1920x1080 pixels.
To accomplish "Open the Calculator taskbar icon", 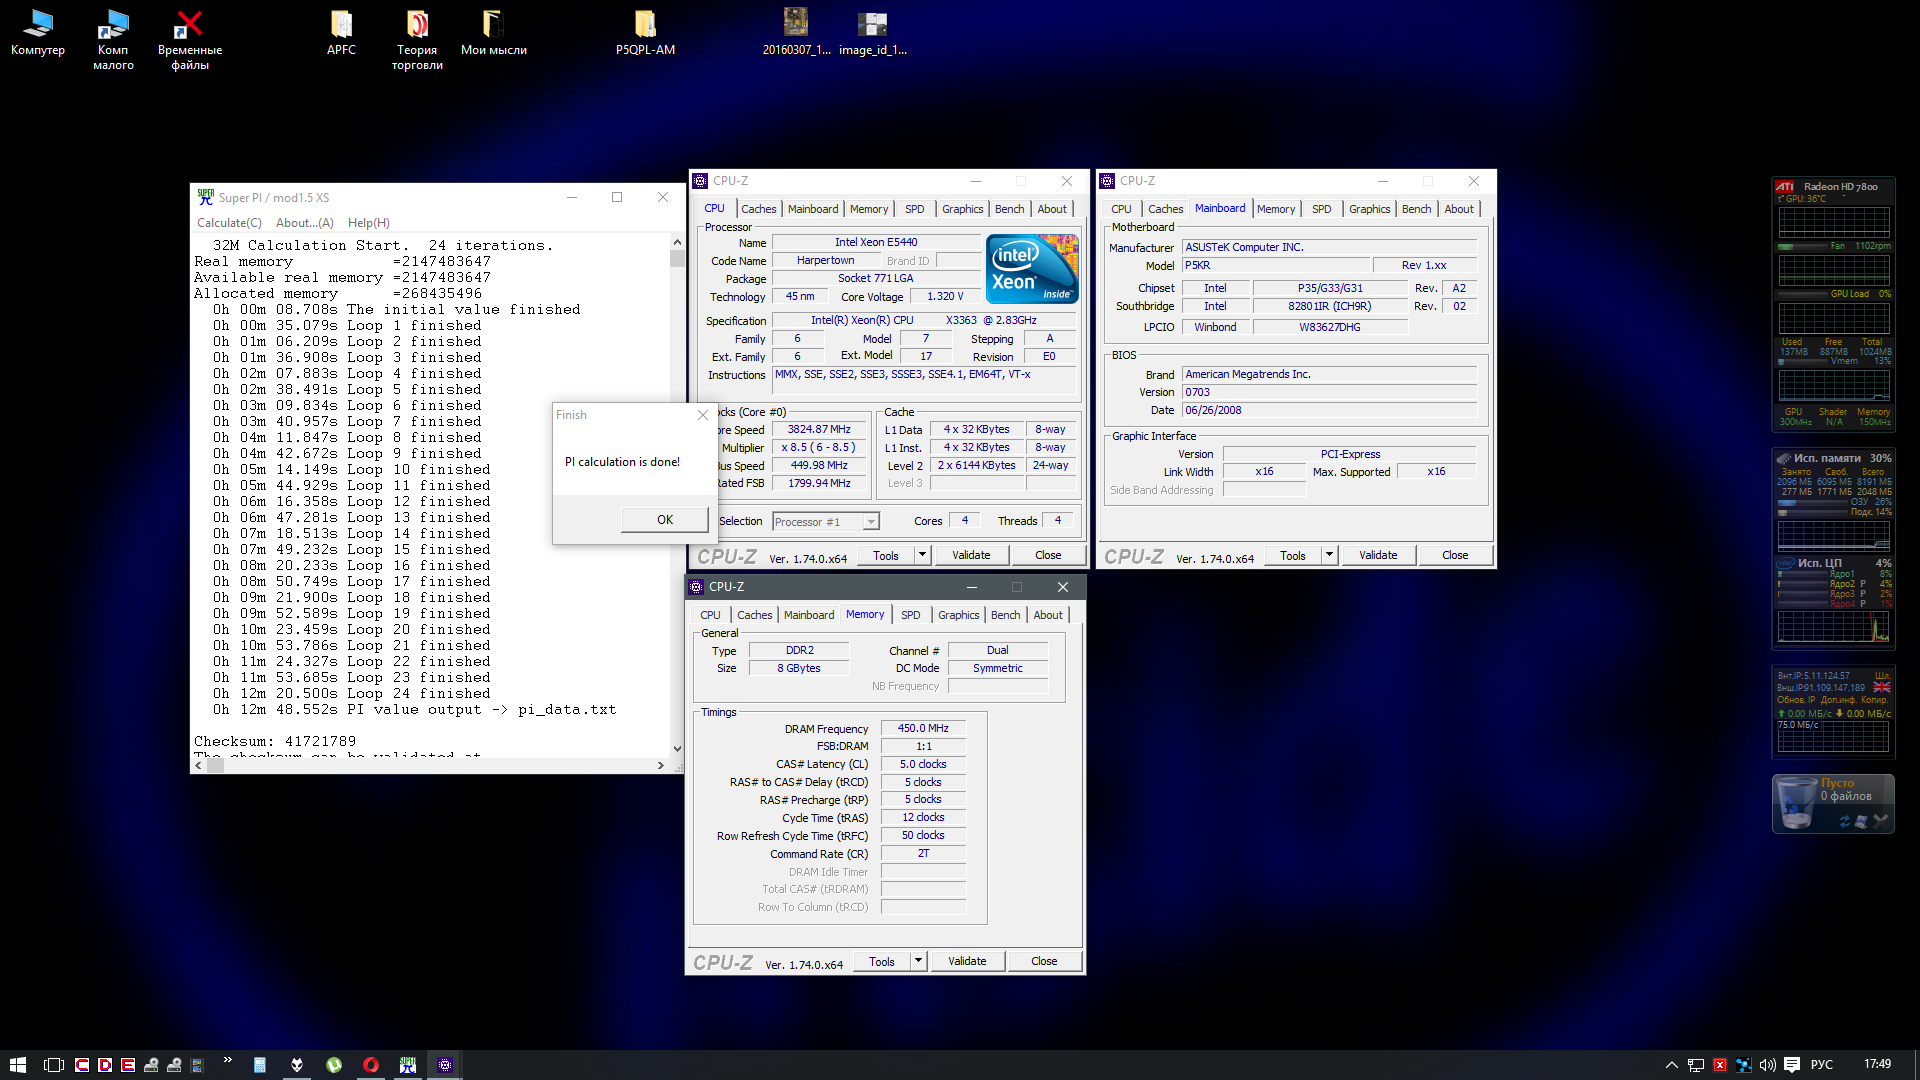I will [259, 1065].
